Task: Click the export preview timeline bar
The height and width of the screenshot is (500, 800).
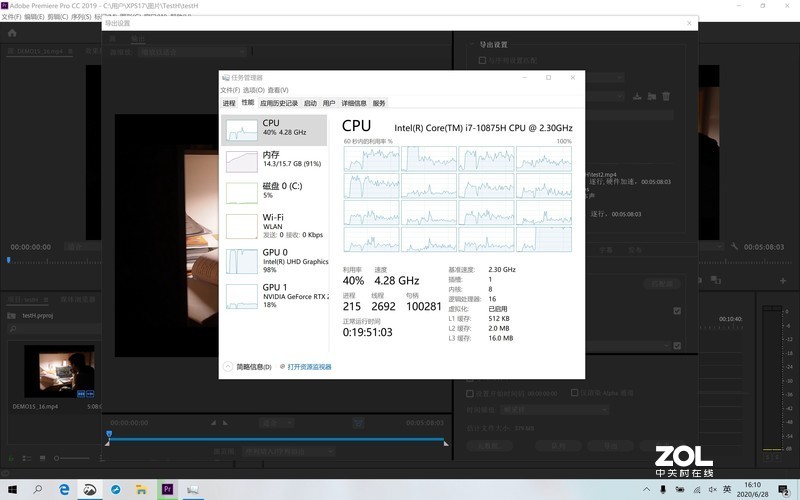Action: 275,441
